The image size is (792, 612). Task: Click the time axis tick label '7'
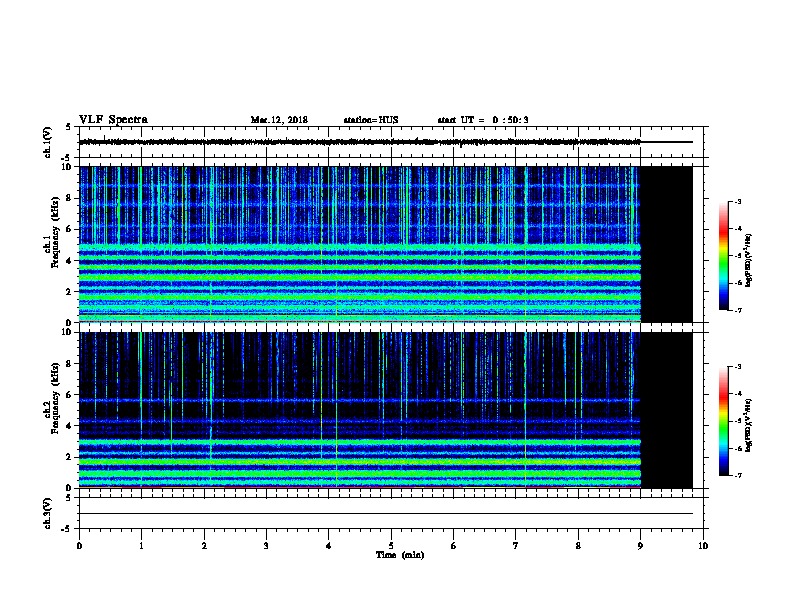tap(516, 546)
